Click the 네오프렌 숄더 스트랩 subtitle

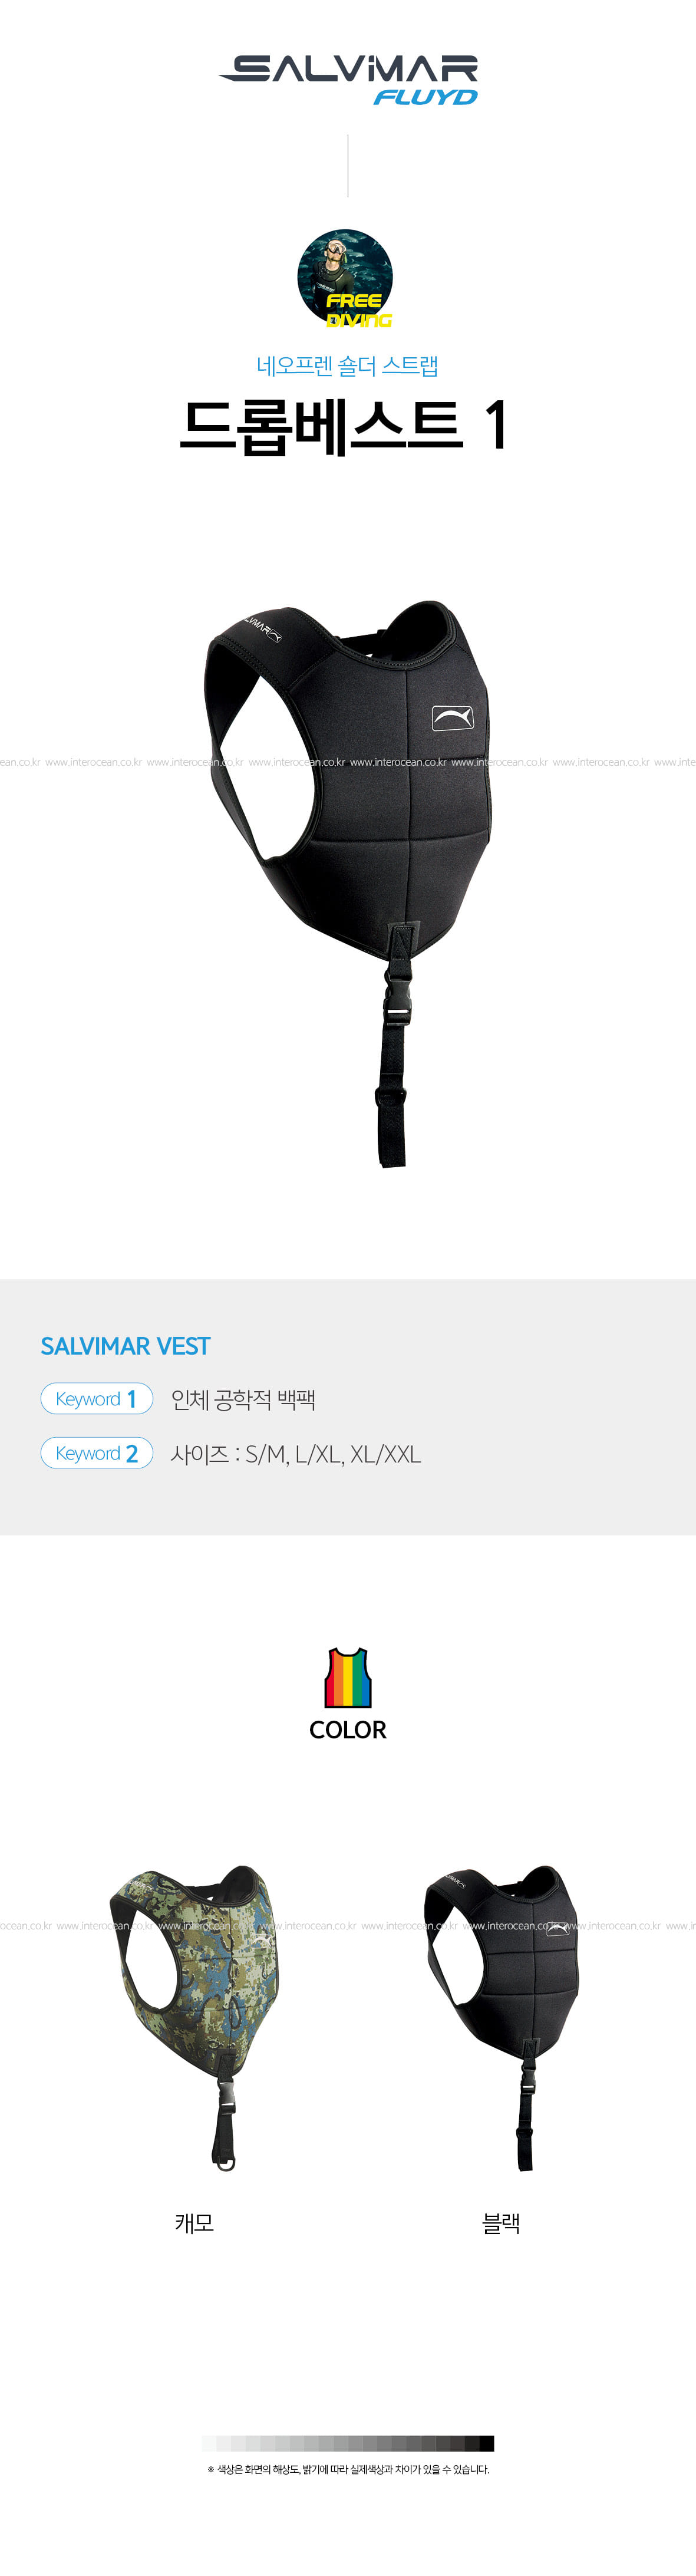point(348,365)
